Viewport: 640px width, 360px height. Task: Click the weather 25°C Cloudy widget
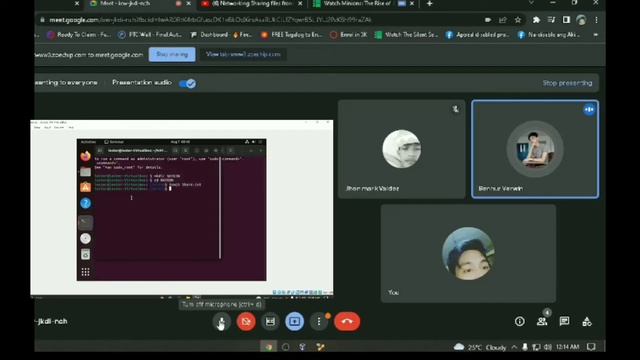(x=480, y=347)
